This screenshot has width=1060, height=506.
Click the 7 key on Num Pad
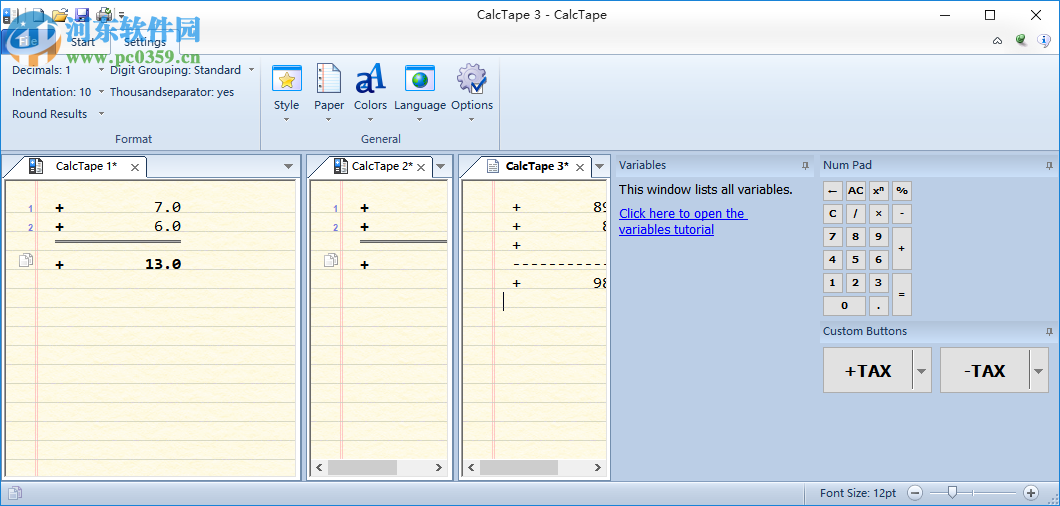(832, 237)
